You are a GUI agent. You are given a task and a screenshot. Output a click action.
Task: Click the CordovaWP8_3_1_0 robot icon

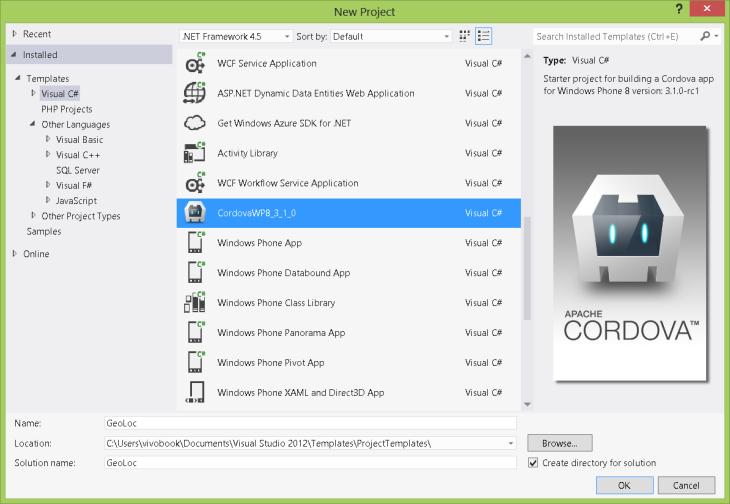[x=195, y=213]
